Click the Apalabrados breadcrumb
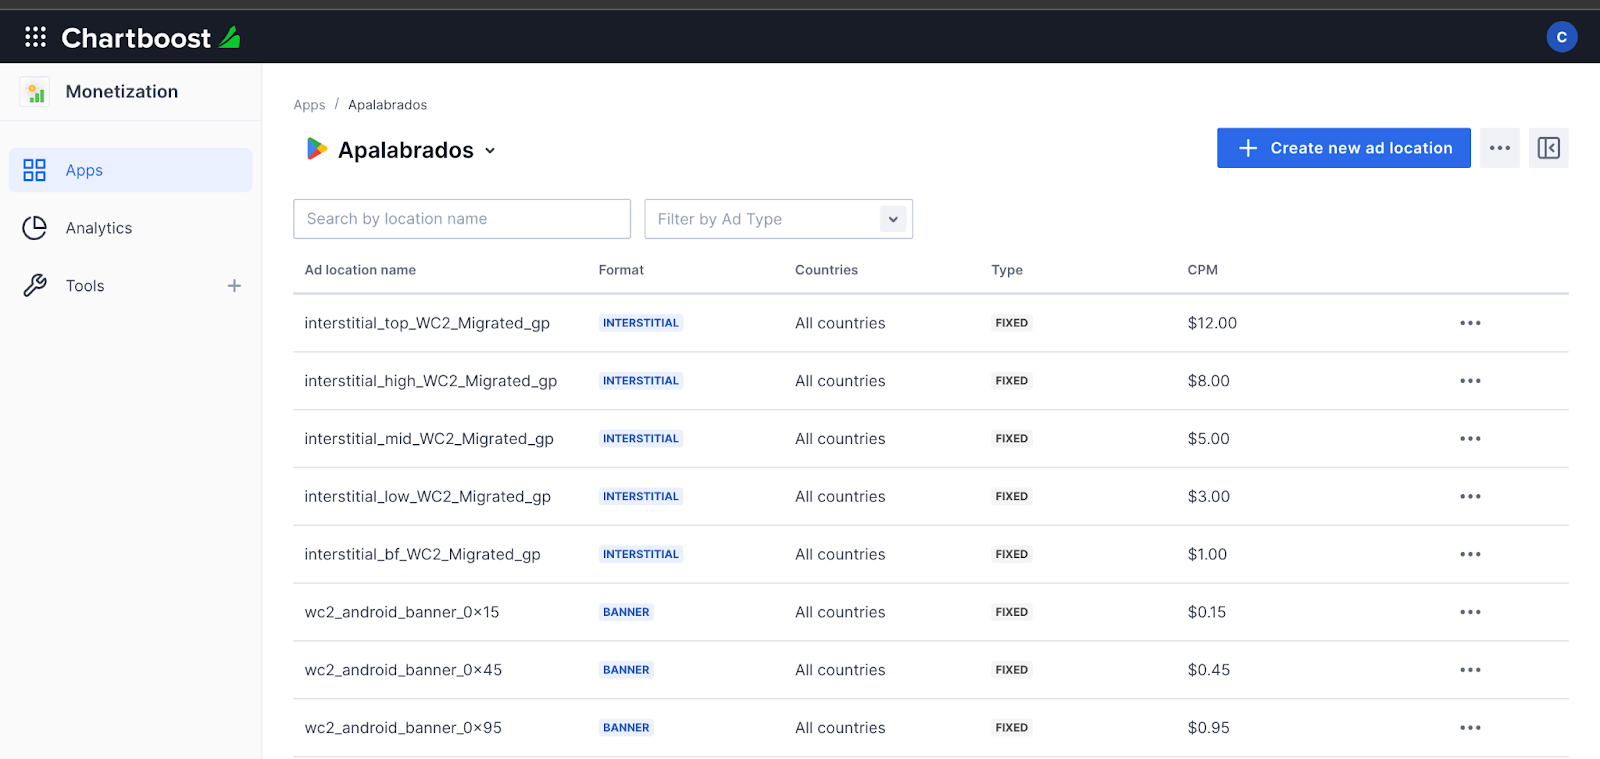The image size is (1600, 759). point(387,105)
